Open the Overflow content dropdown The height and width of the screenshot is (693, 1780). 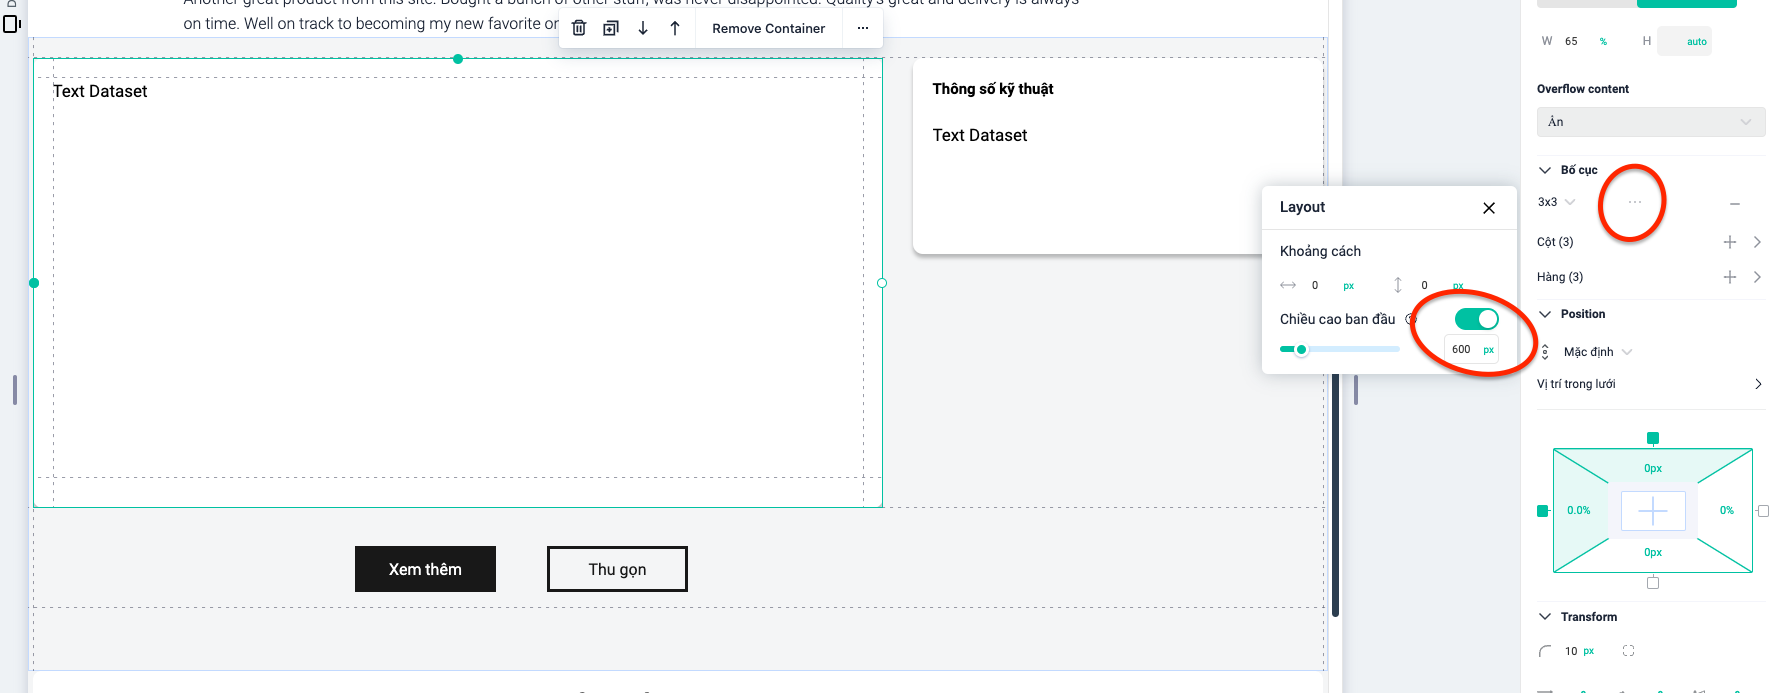coord(1650,122)
